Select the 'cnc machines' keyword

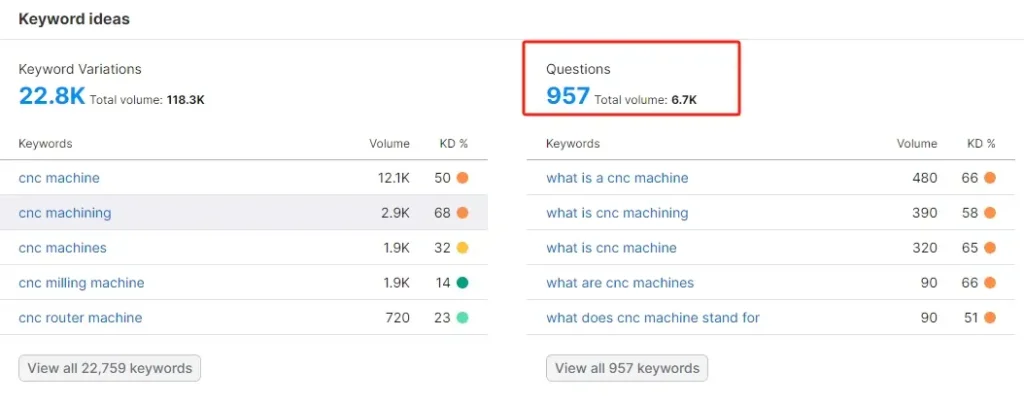pyautogui.click(x=63, y=248)
